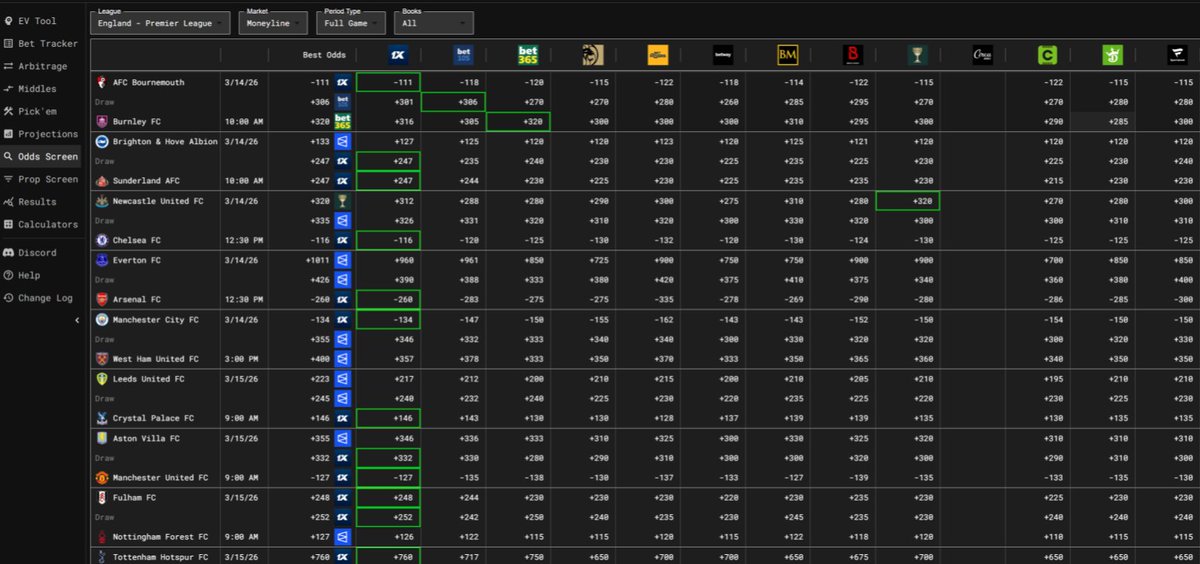Click the Fulham FC team crest

pos(101,497)
